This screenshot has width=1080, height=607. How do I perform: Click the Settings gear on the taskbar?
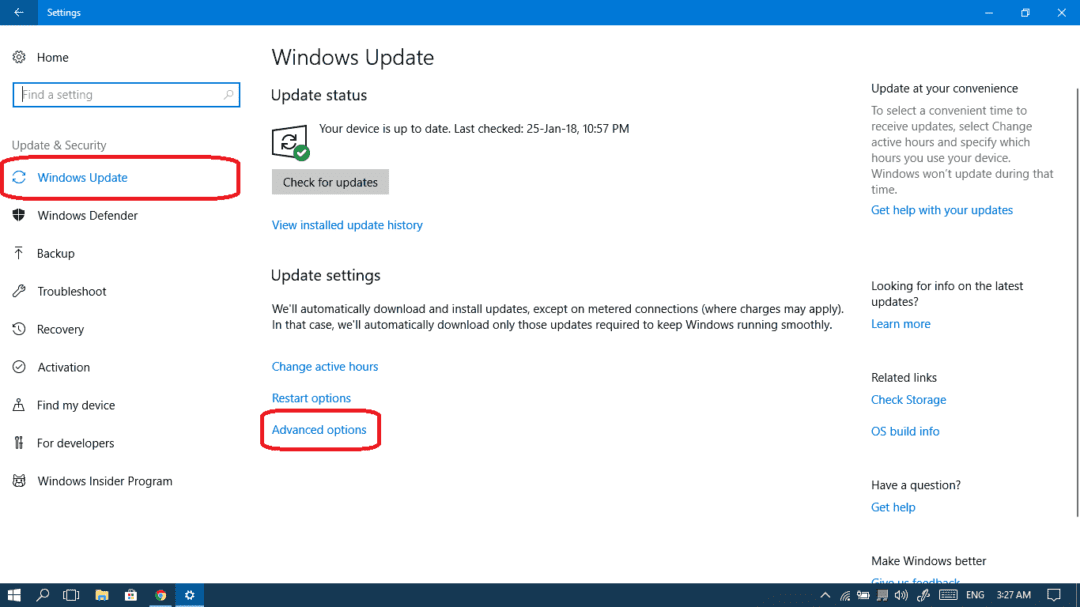click(189, 595)
